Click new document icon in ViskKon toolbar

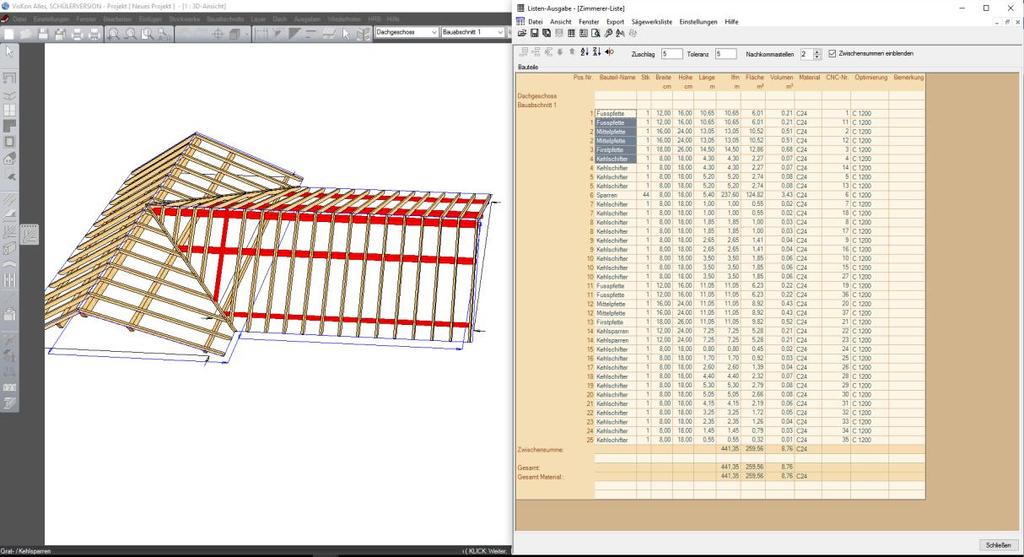[9, 34]
